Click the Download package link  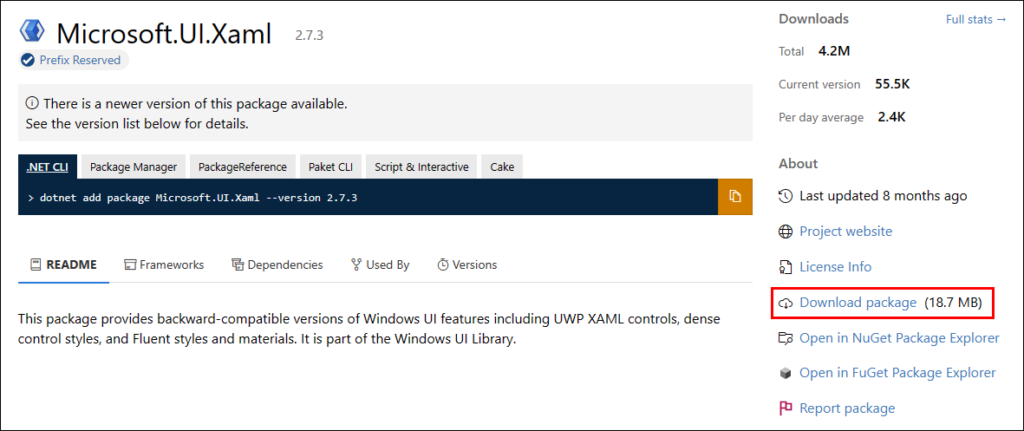(x=857, y=302)
